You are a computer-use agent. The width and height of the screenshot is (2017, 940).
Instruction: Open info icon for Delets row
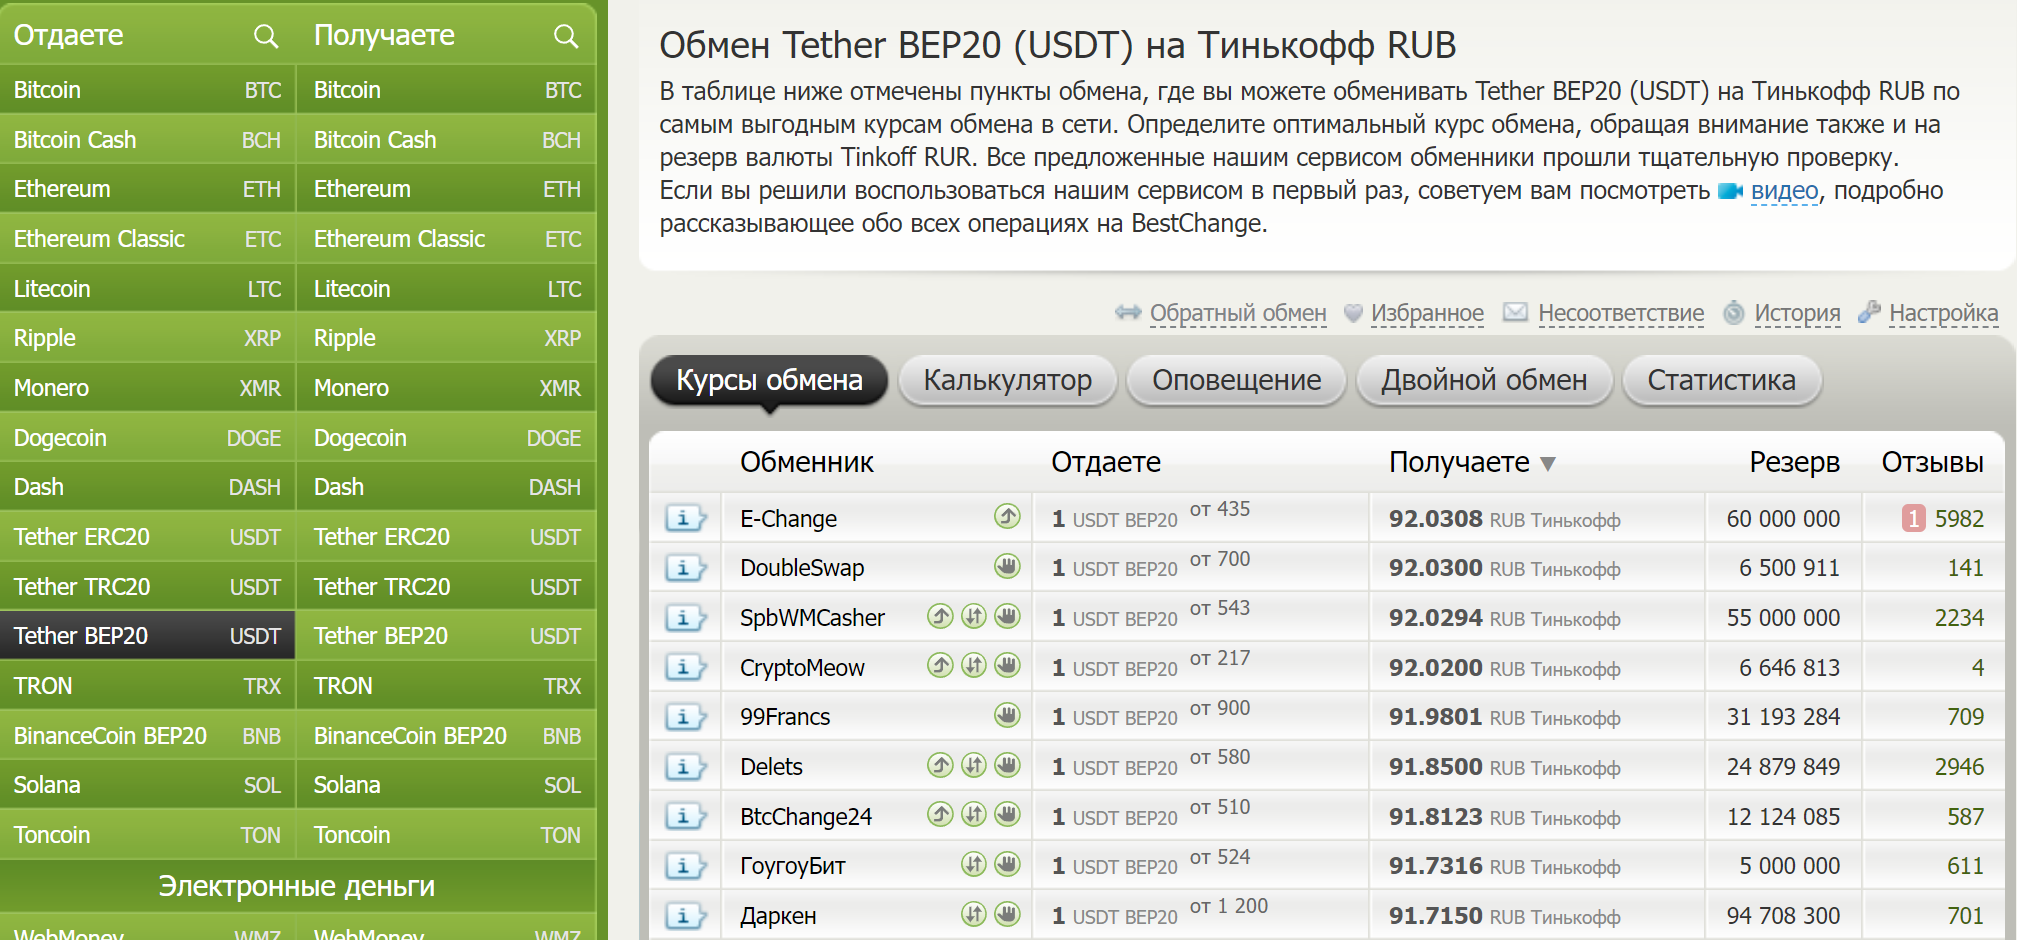point(685,767)
